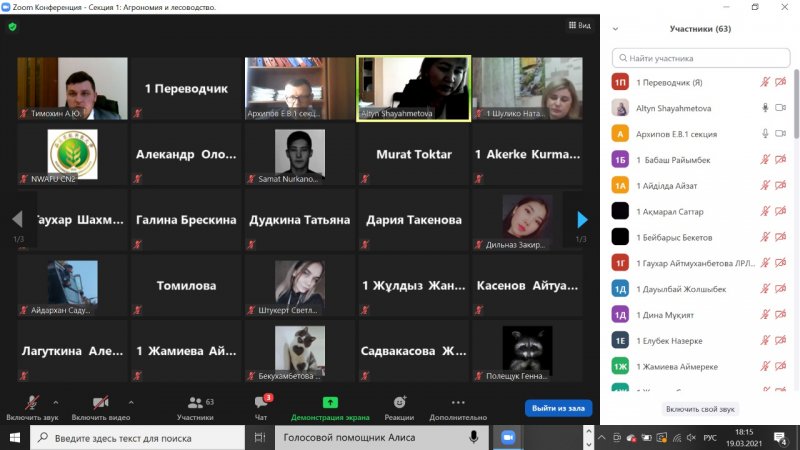Collapse the Участники panel header chevron
The height and width of the screenshot is (450, 800).
(x=615, y=29)
